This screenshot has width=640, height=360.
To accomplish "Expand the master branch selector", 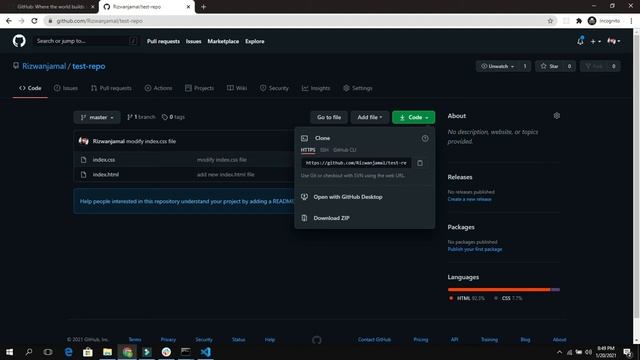I will click(97, 117).
